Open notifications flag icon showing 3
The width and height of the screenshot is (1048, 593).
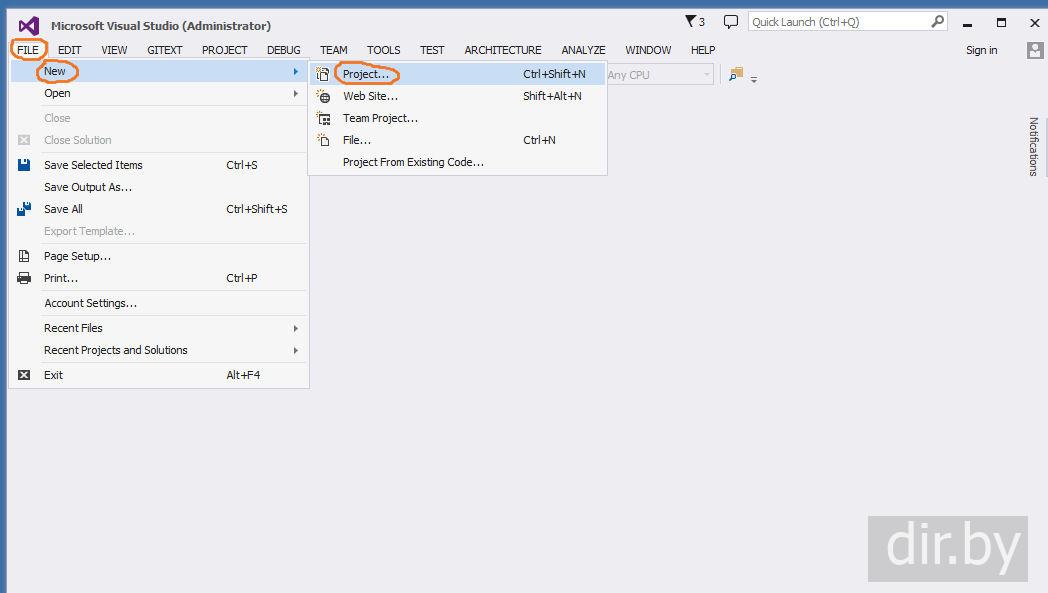pyautogui.click(x=695, y=22)
